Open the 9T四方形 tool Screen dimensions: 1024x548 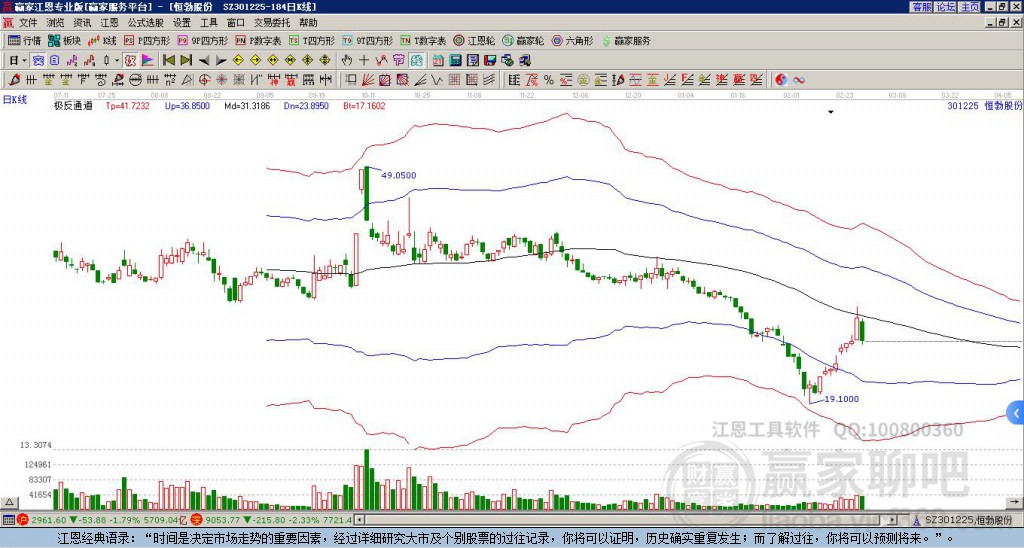(x=367, y=40)
